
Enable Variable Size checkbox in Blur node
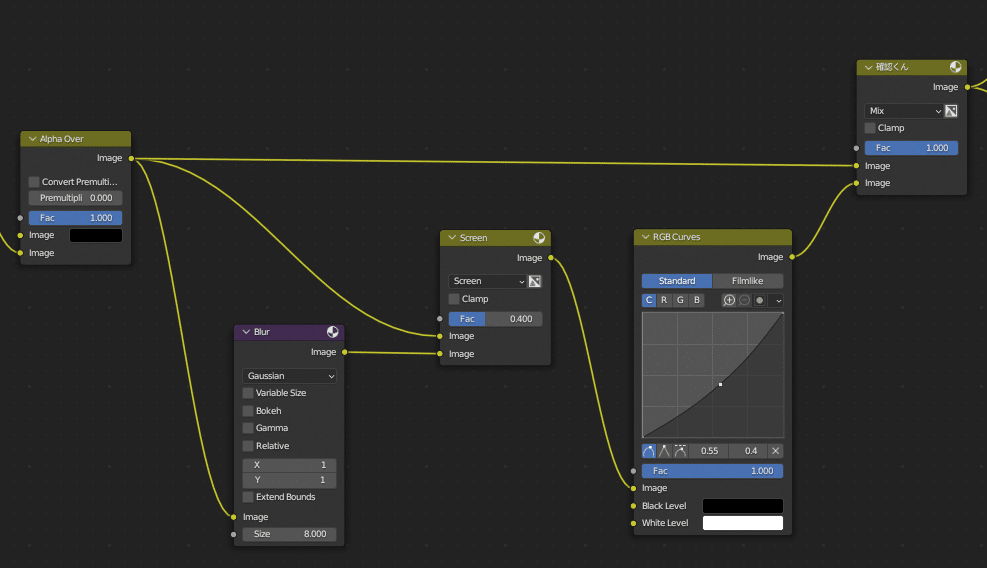pos(248,393)
